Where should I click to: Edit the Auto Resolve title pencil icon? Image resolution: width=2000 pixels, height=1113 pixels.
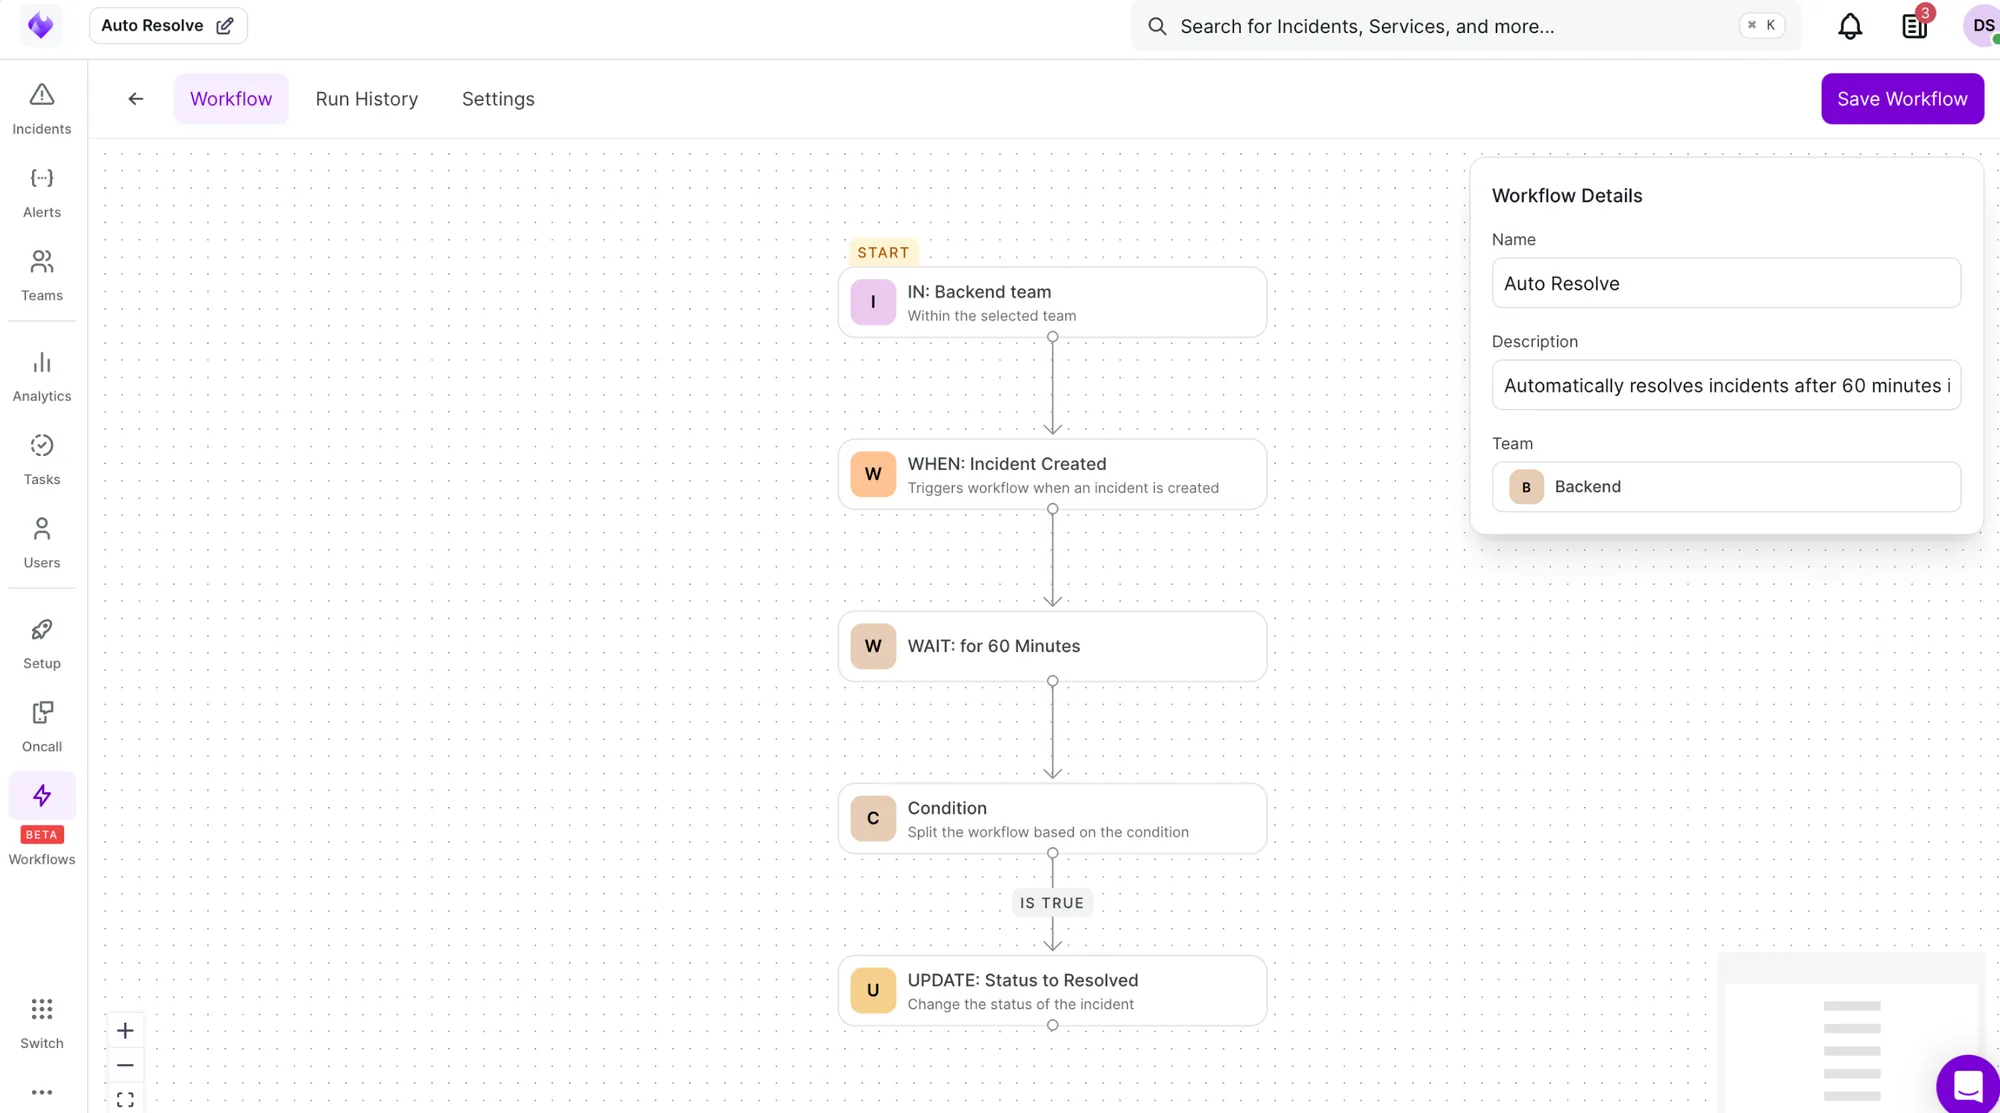[x=225, y=26]
